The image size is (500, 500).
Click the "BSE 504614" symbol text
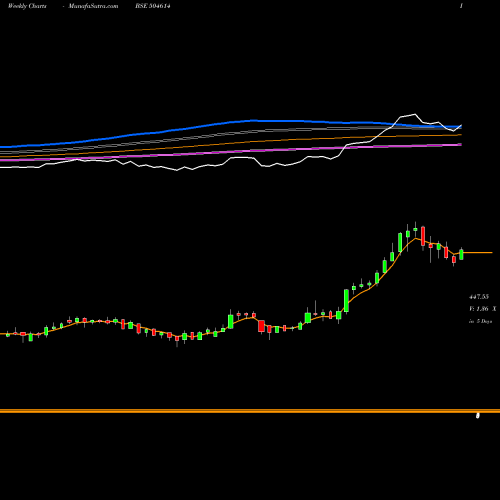click(x=153, y=6)
